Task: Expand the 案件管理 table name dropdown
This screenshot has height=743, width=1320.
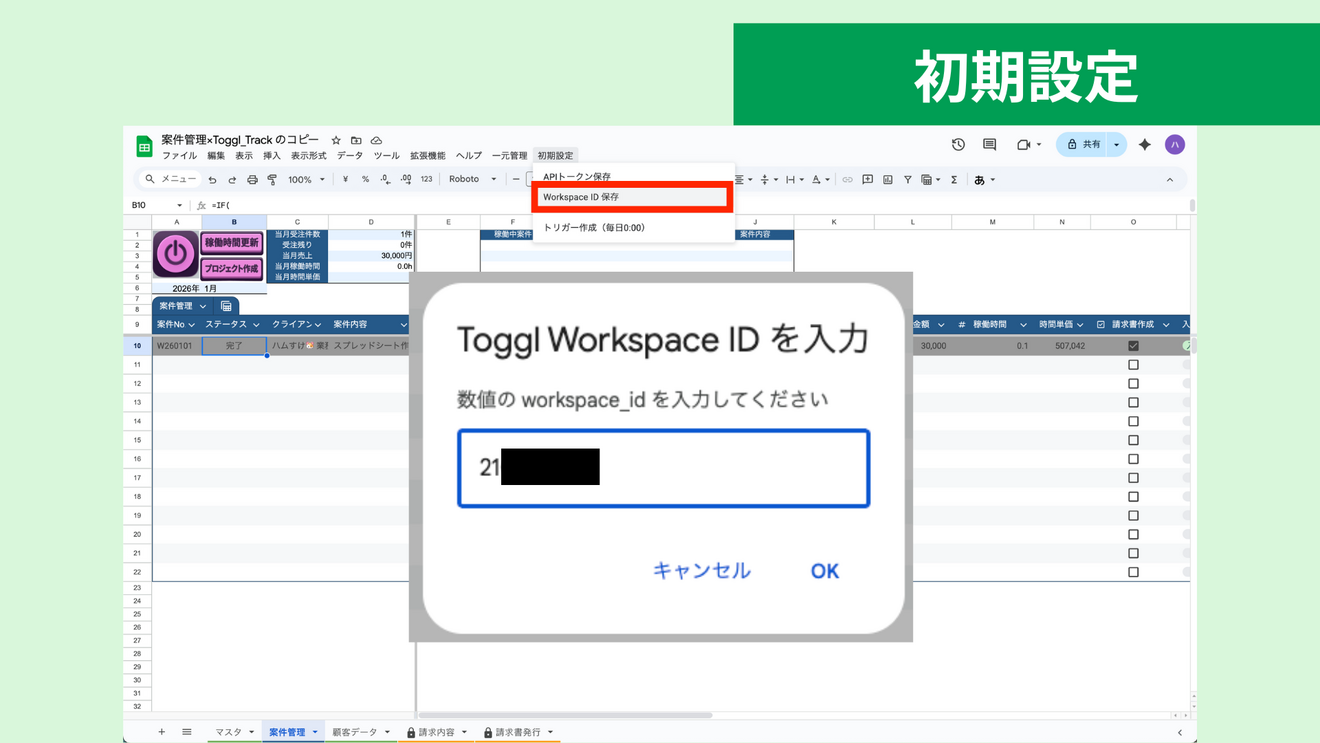Action: 203,306
